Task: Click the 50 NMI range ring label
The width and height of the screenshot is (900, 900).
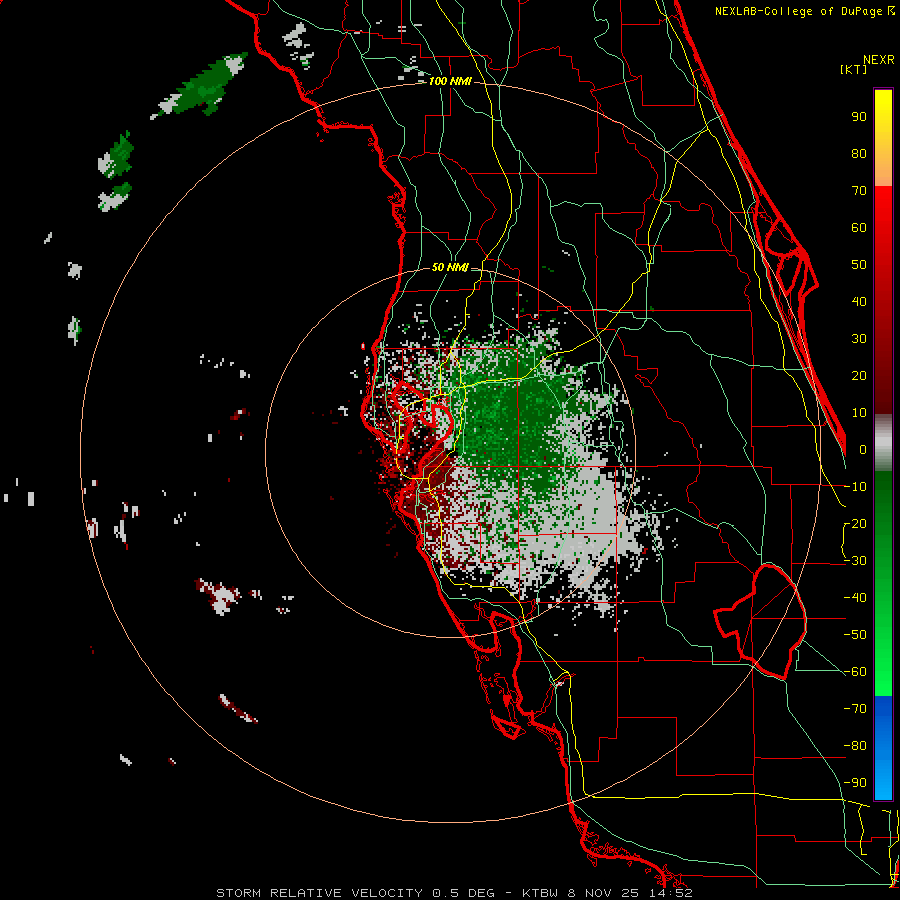Action: coord(450,267)
